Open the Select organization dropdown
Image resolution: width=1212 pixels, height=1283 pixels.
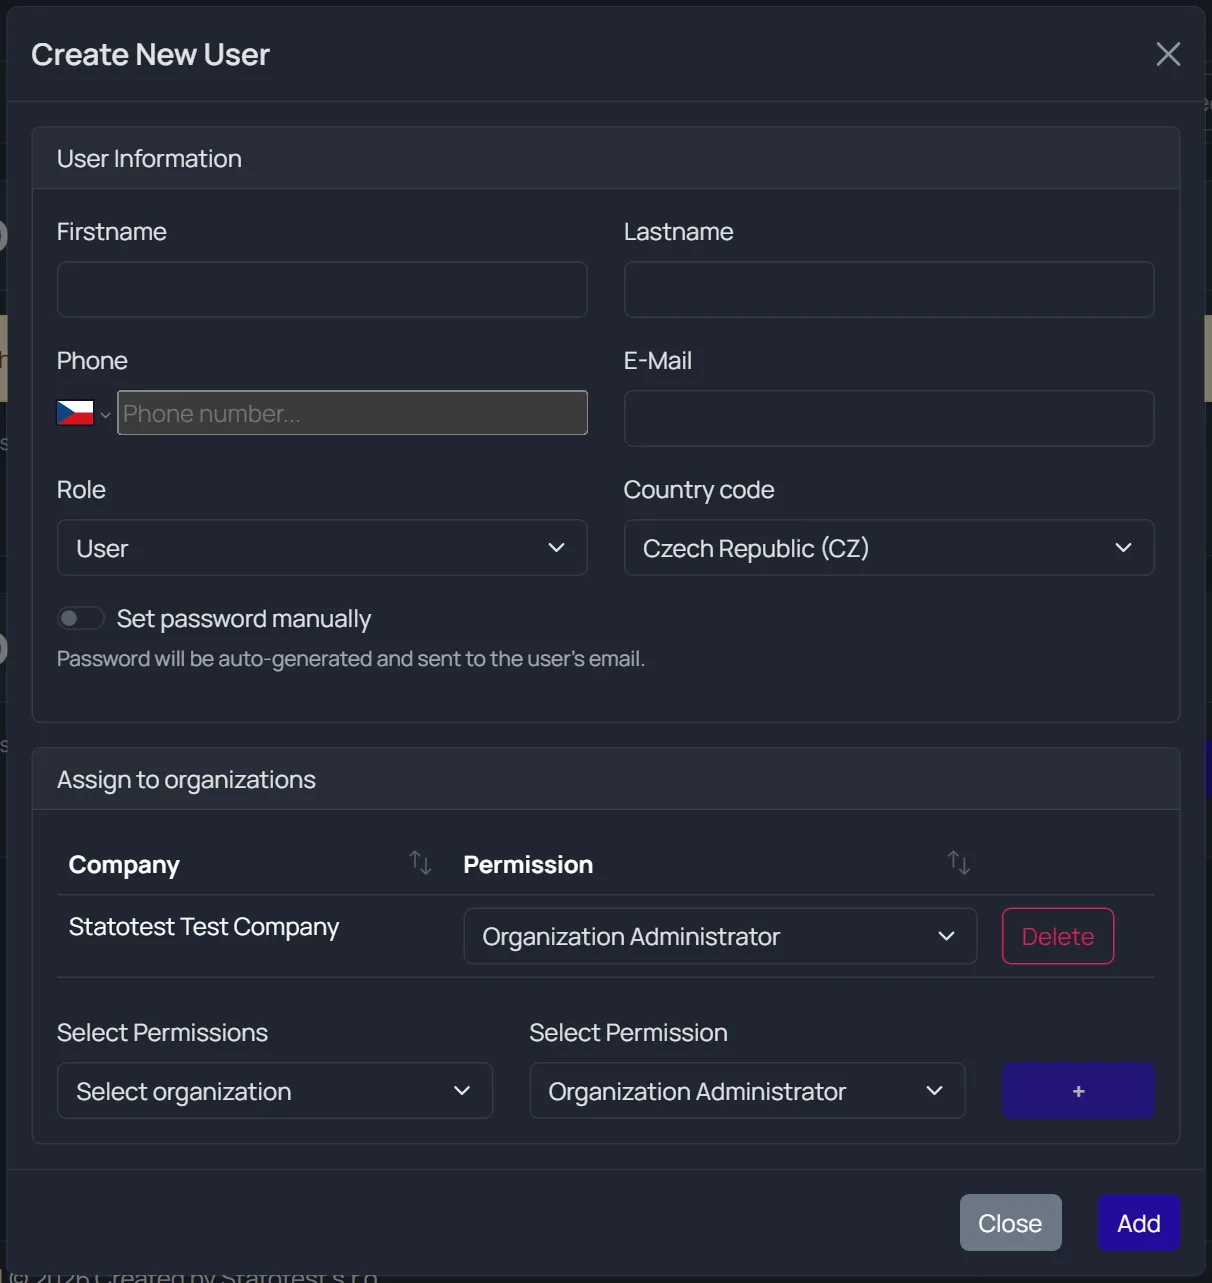coord(275,1091)
